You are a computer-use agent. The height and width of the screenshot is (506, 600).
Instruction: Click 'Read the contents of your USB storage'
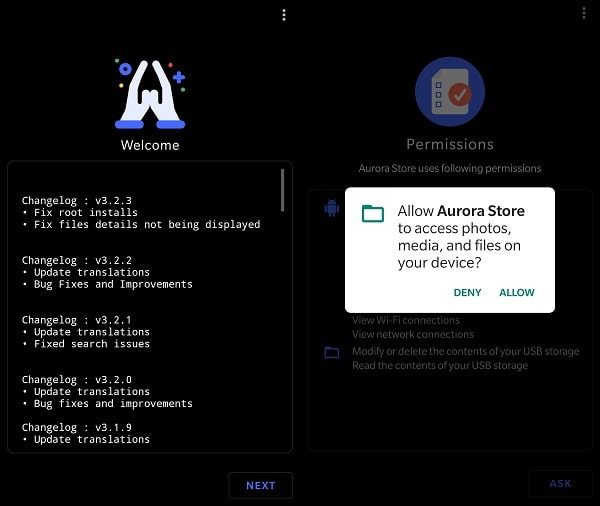(x=440, y=366)
